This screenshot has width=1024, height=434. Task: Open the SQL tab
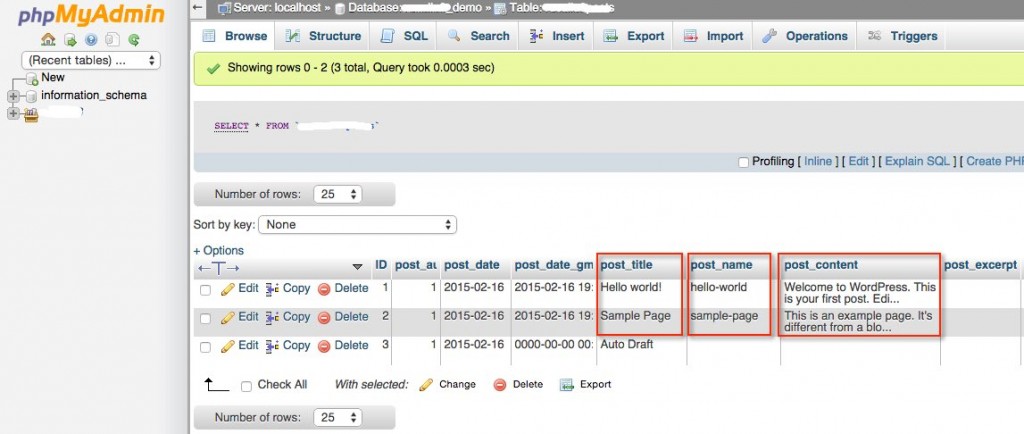pyautogui.click(x=404, y=36)
